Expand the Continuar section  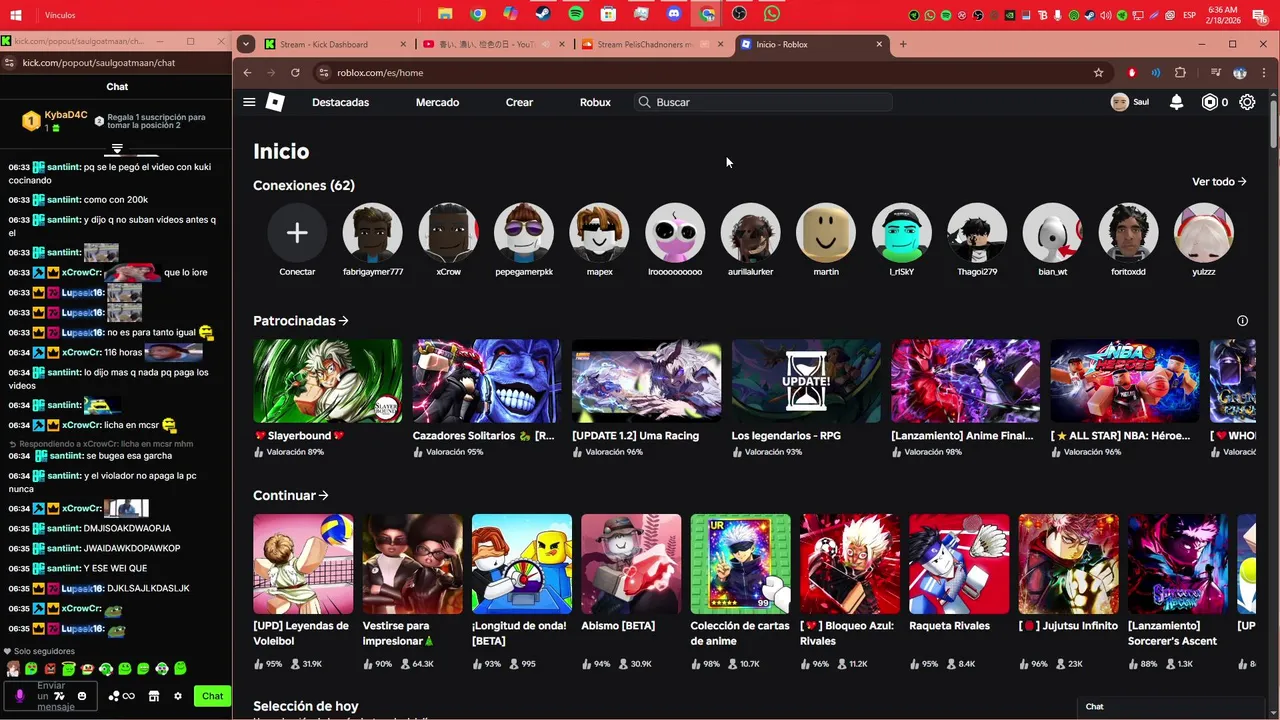click(291, 496)
